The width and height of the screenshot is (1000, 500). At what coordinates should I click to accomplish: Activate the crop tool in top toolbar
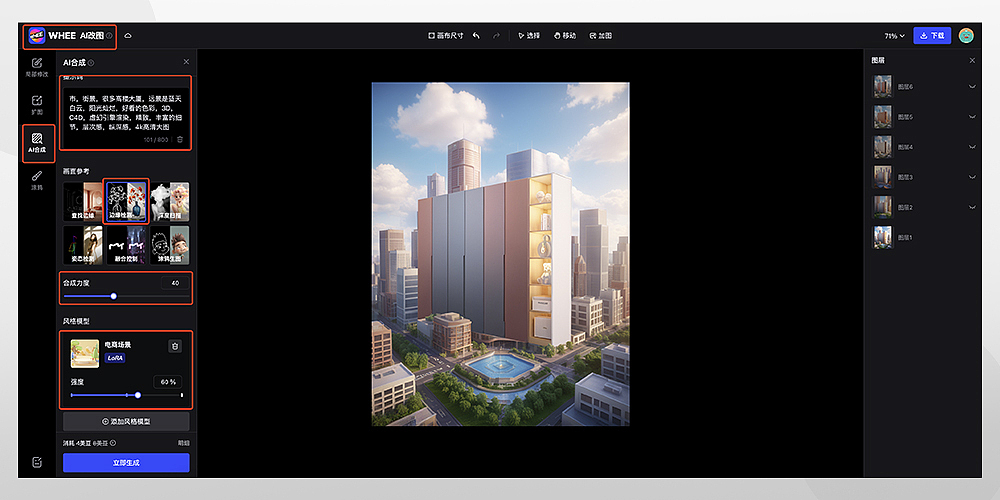601,36
